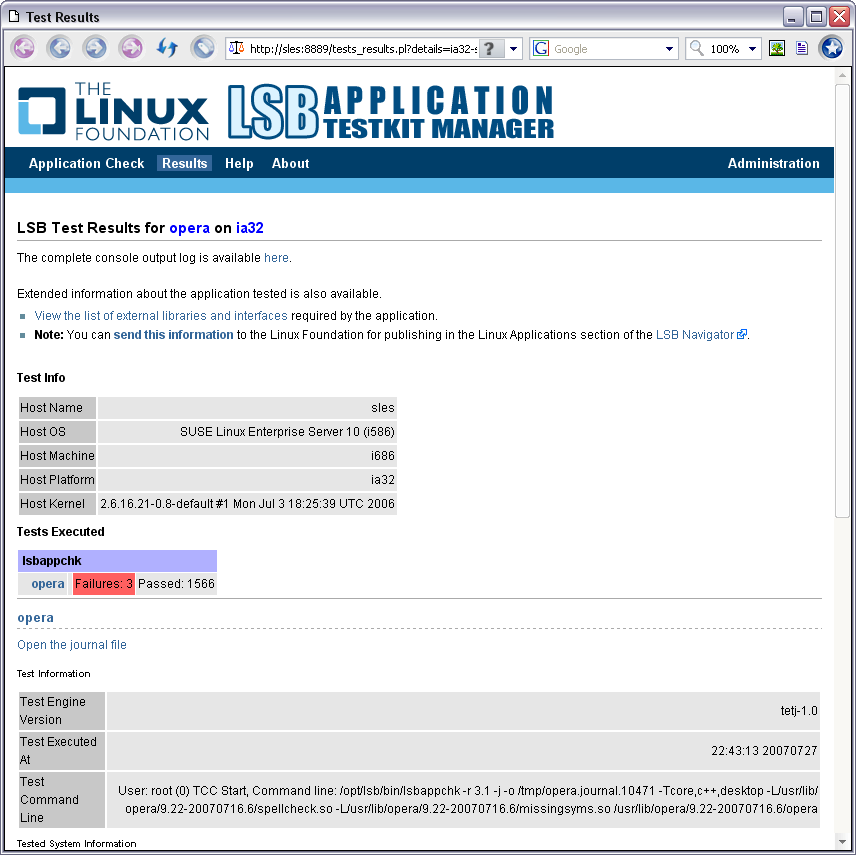Click the 'Test Engine Version' label cell
Image resolution: width=856 pixels, height=855 pixels.
[x=62, y=711]
